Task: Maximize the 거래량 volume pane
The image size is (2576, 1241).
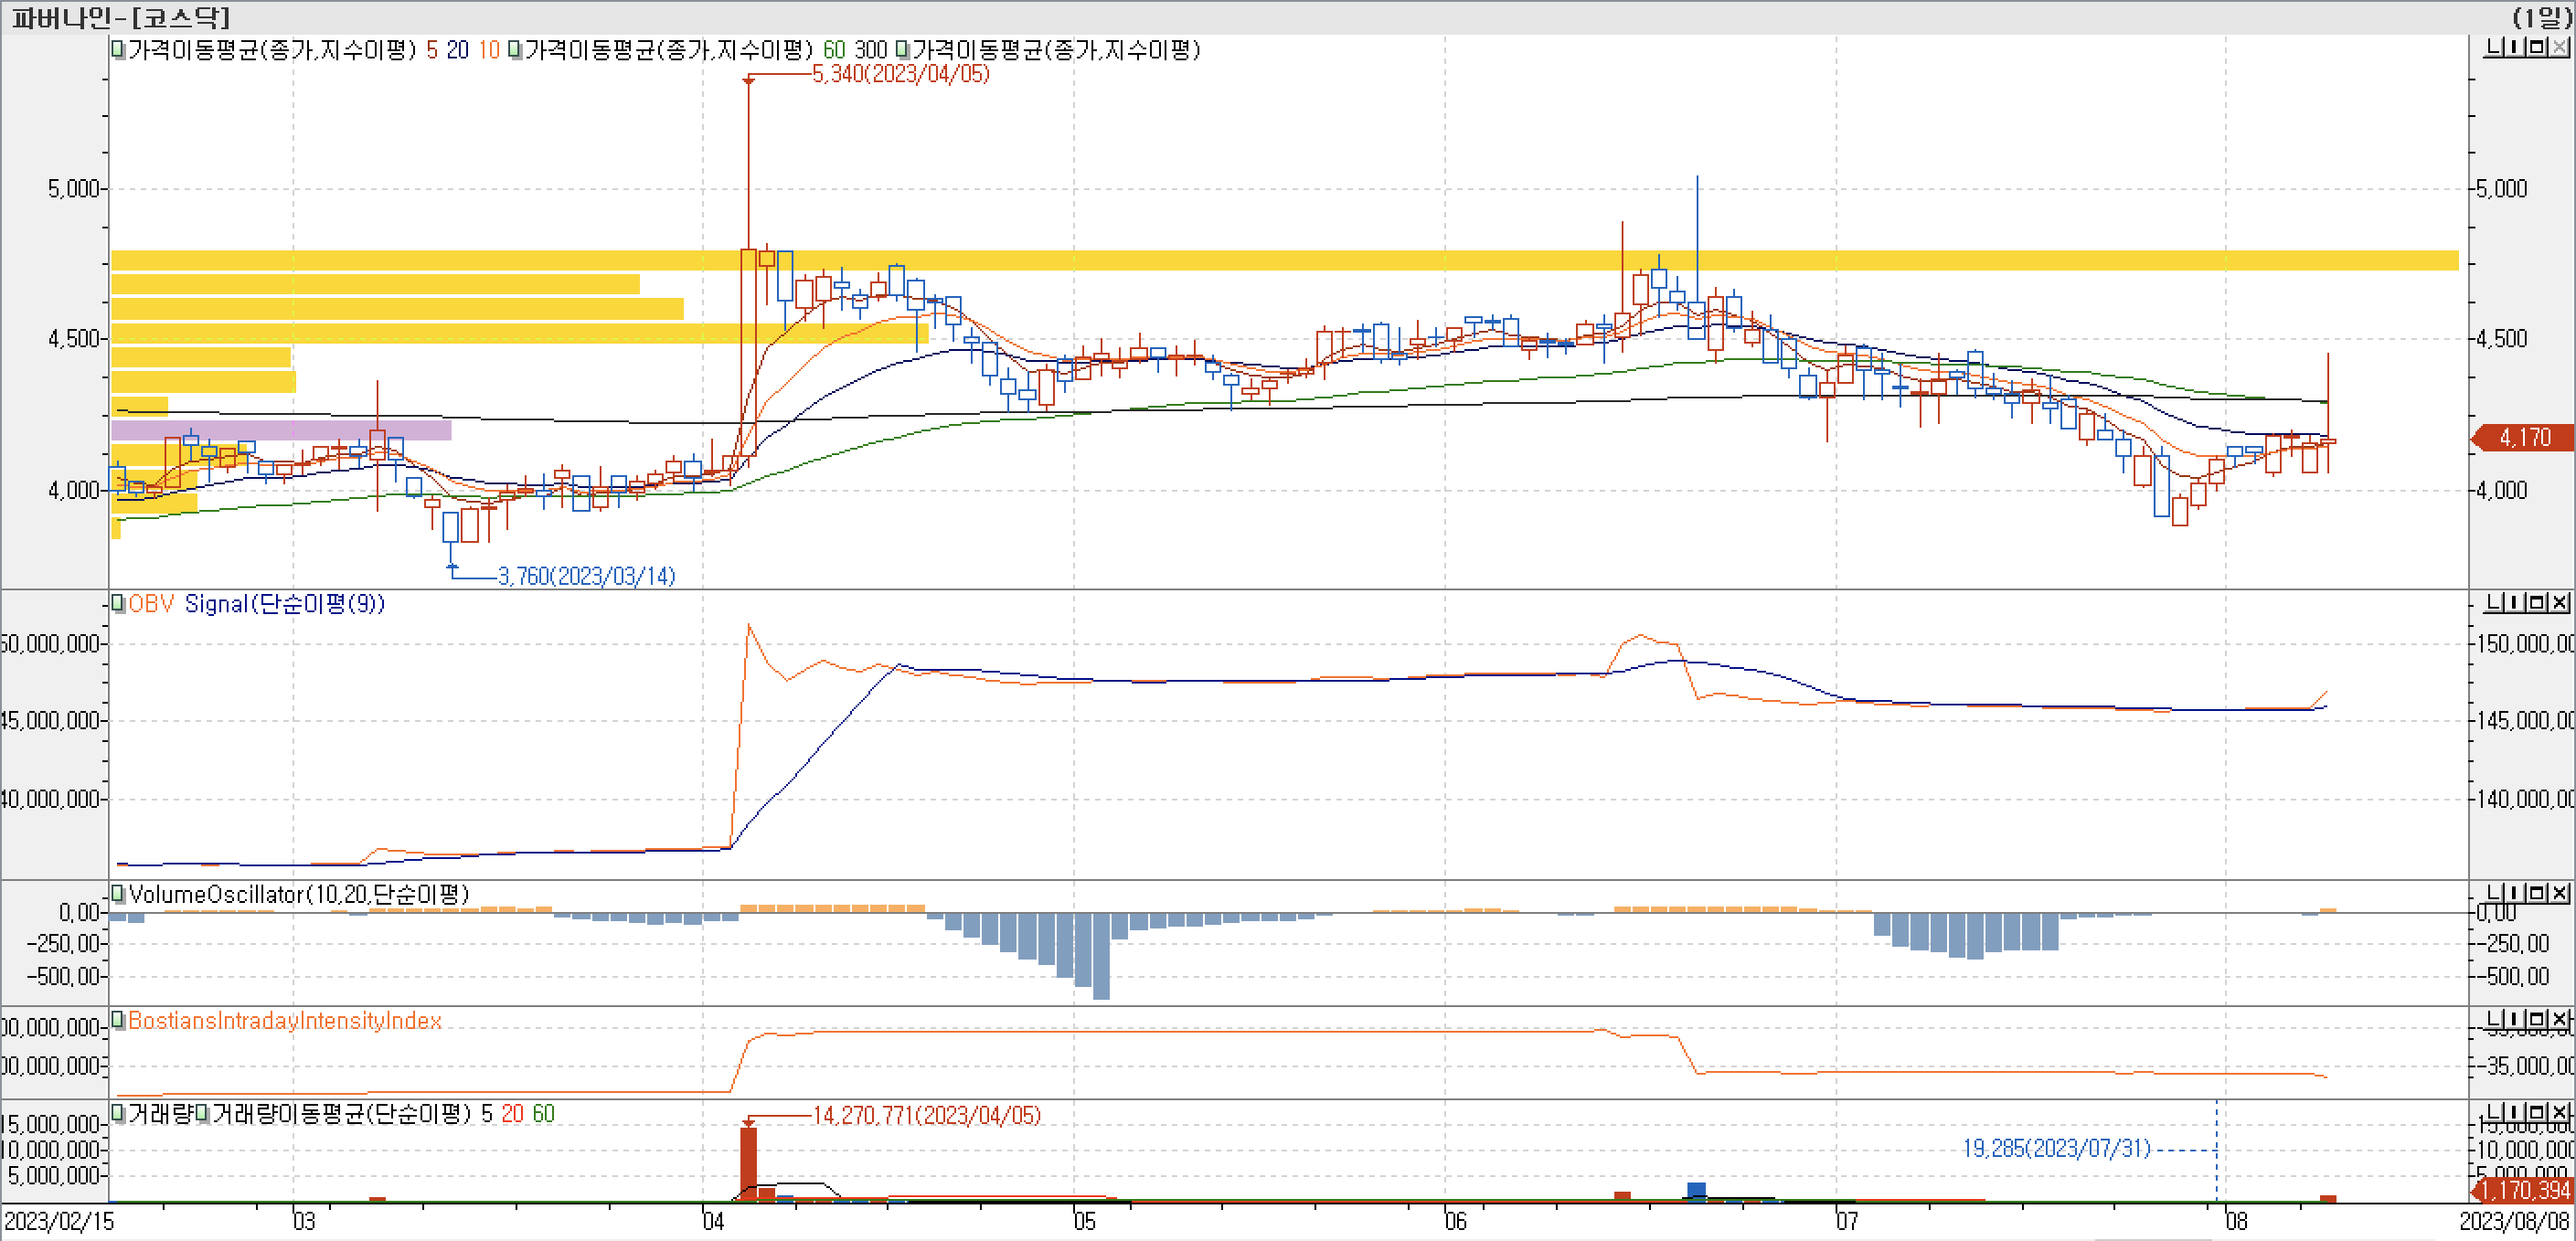Action: coord(2536,1113)
